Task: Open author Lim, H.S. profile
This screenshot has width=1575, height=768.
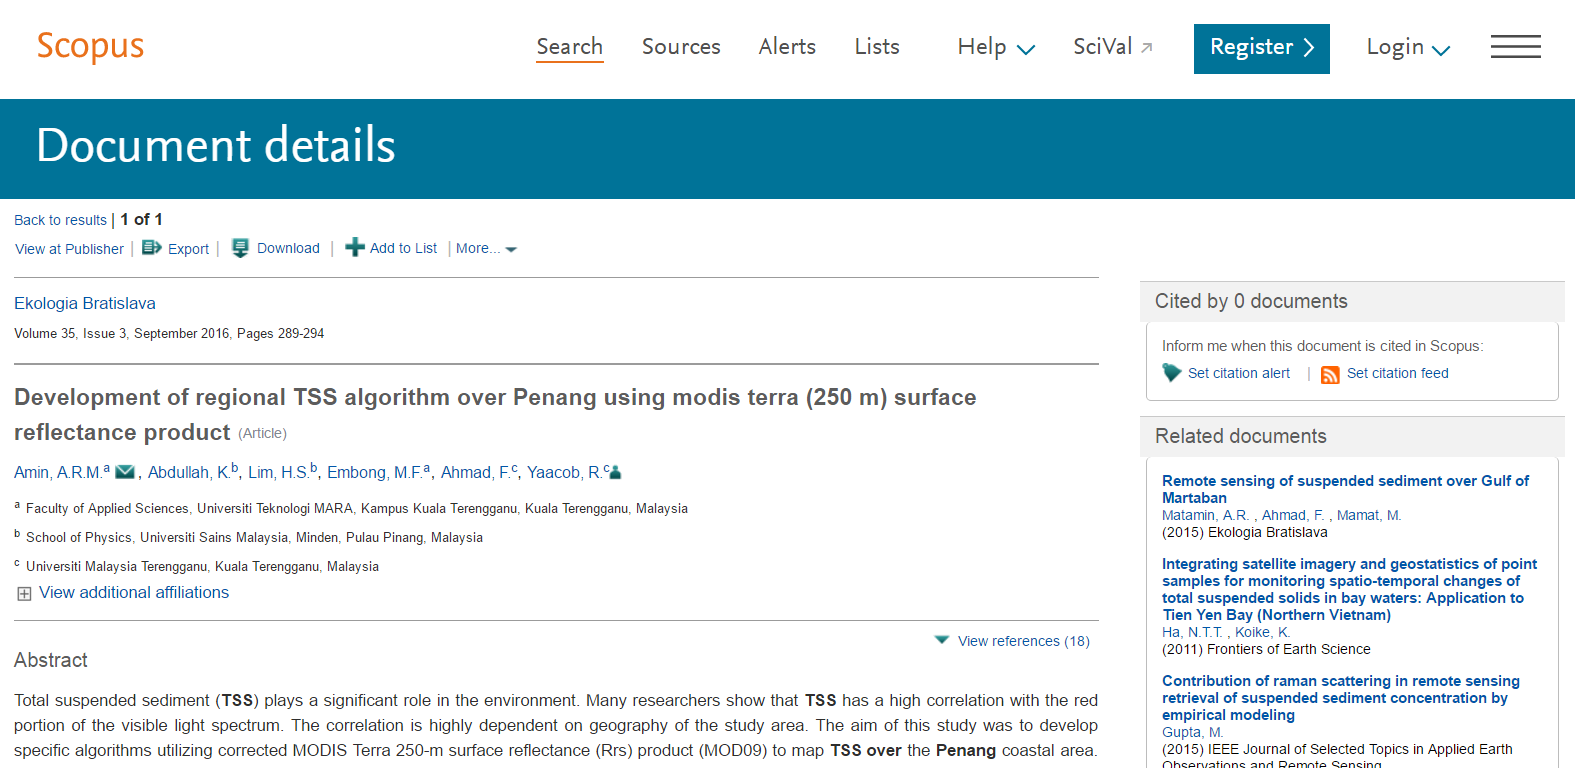Action: click(278, 472)
